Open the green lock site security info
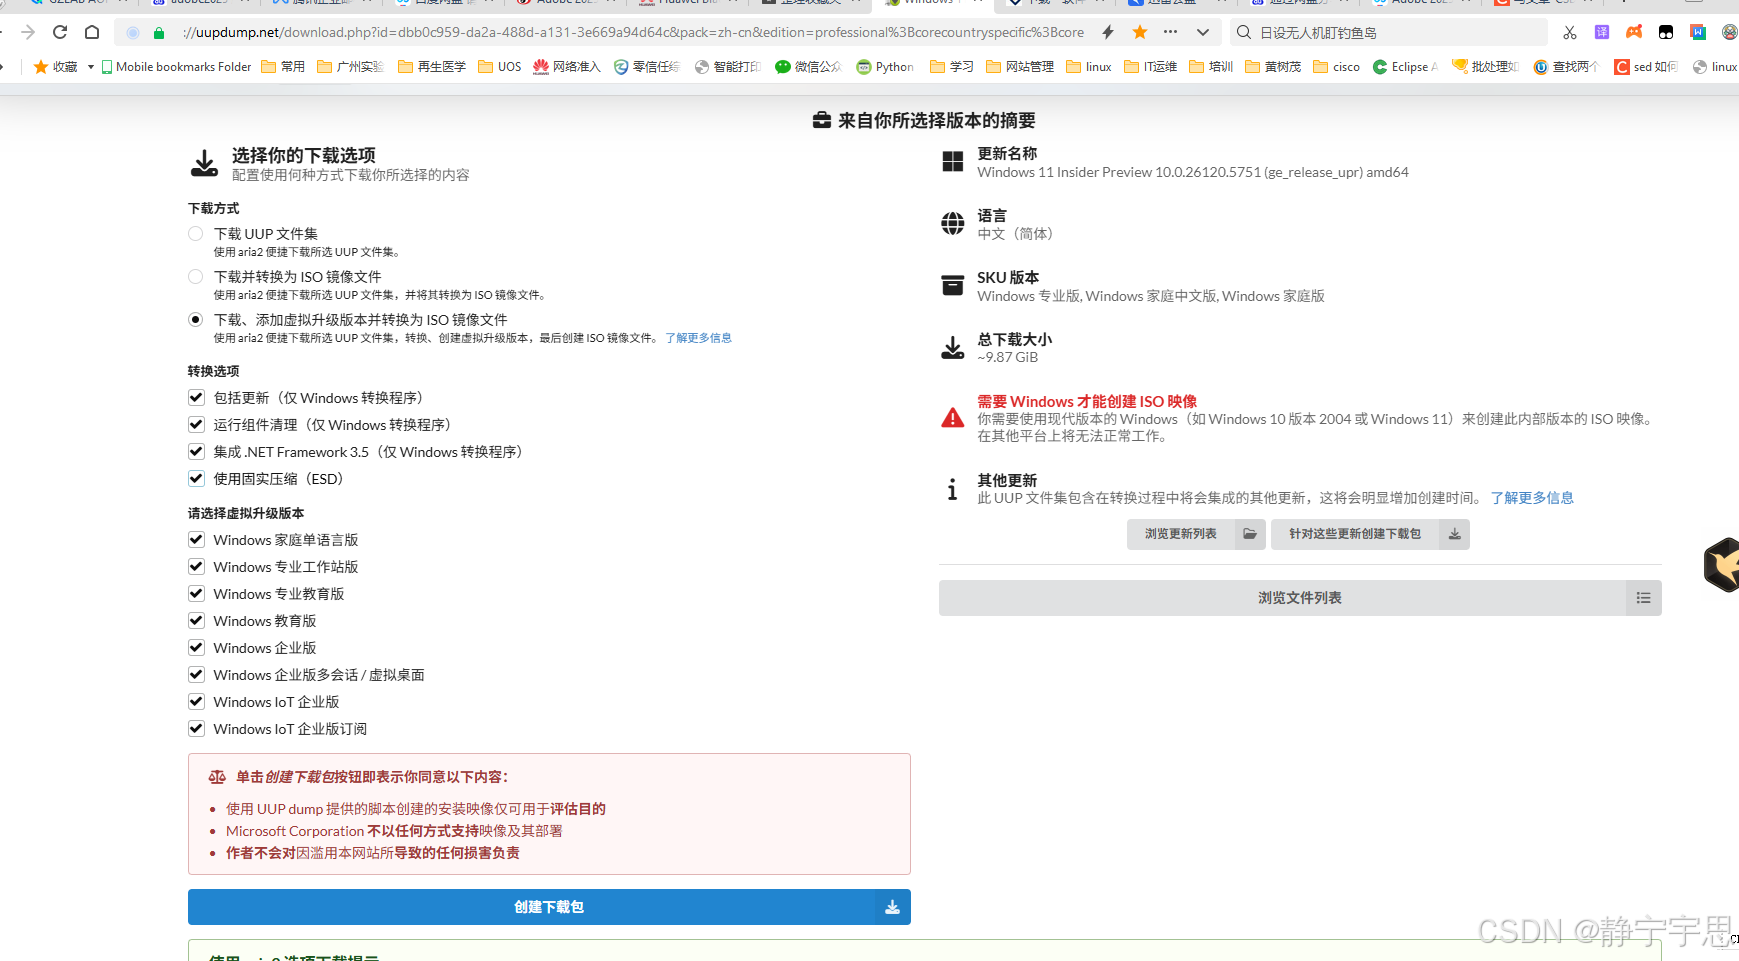 click(159, 33)
